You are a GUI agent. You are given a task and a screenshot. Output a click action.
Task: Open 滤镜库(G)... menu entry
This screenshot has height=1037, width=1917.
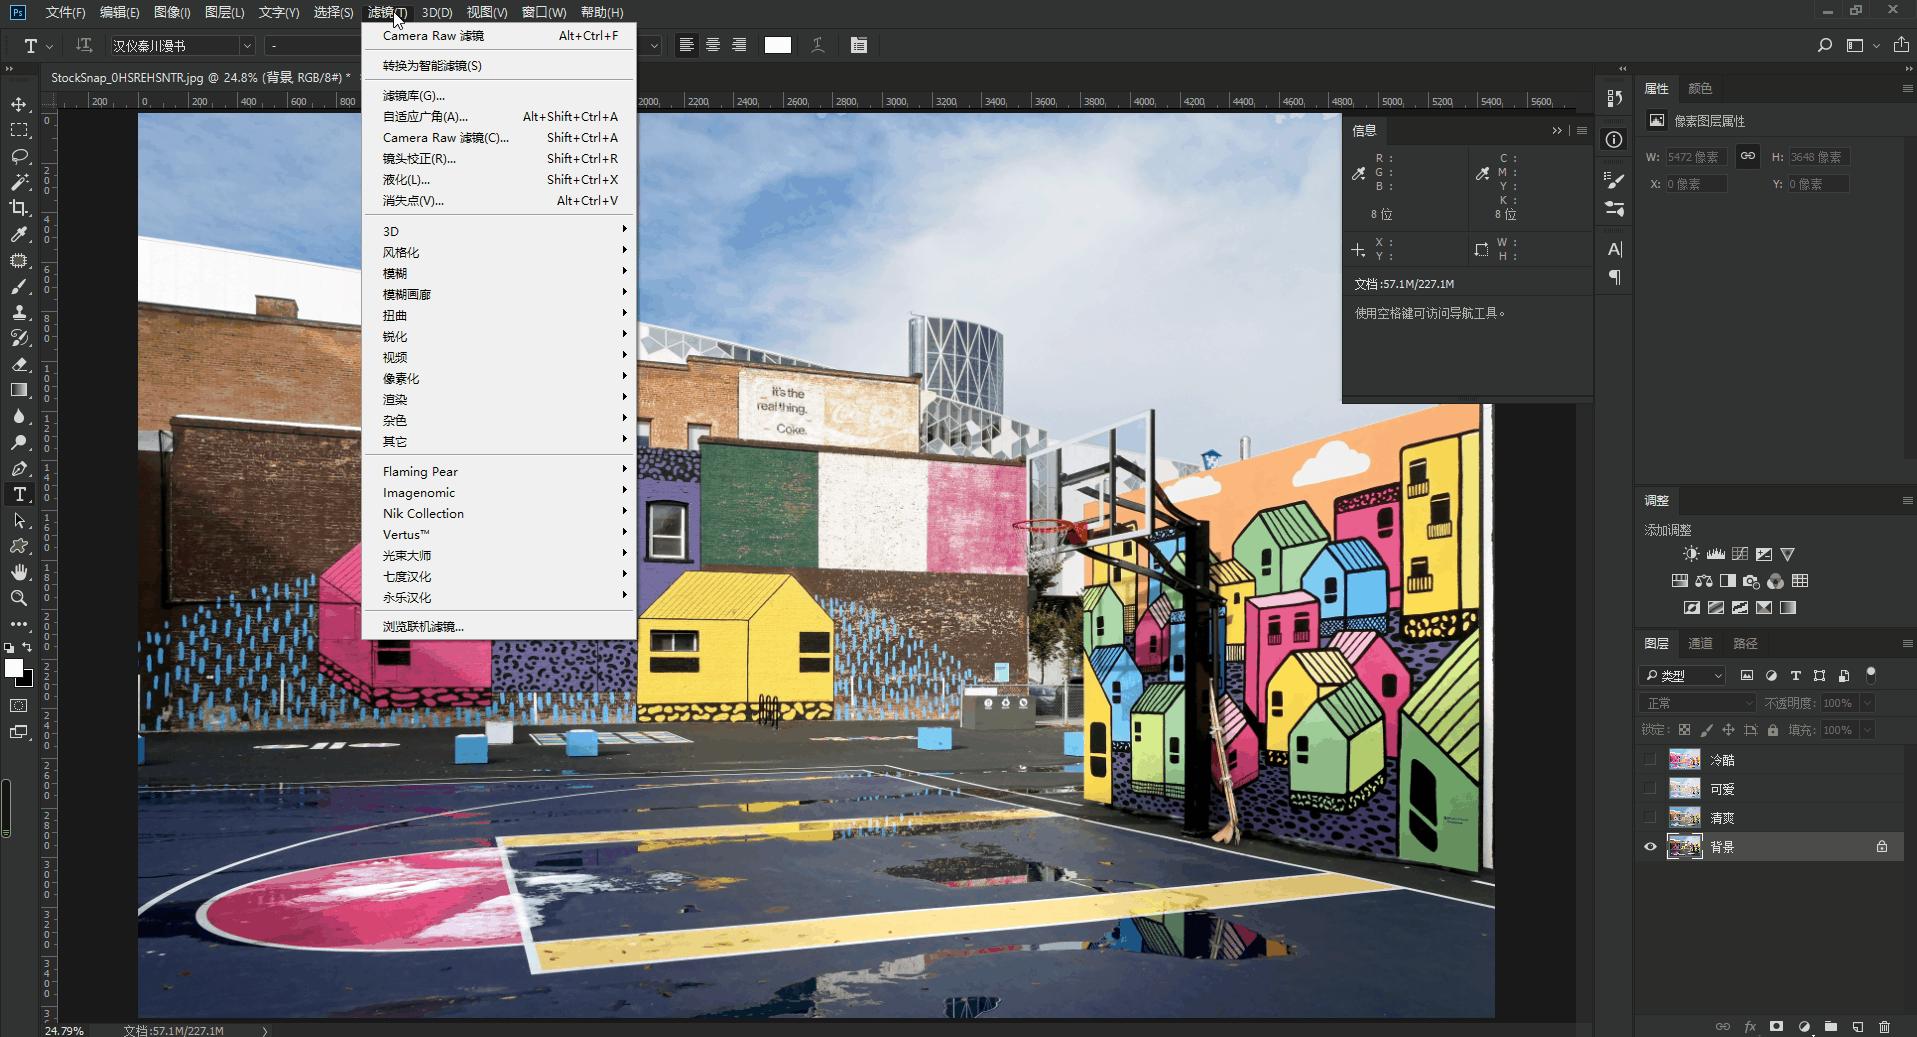point(498,95)
